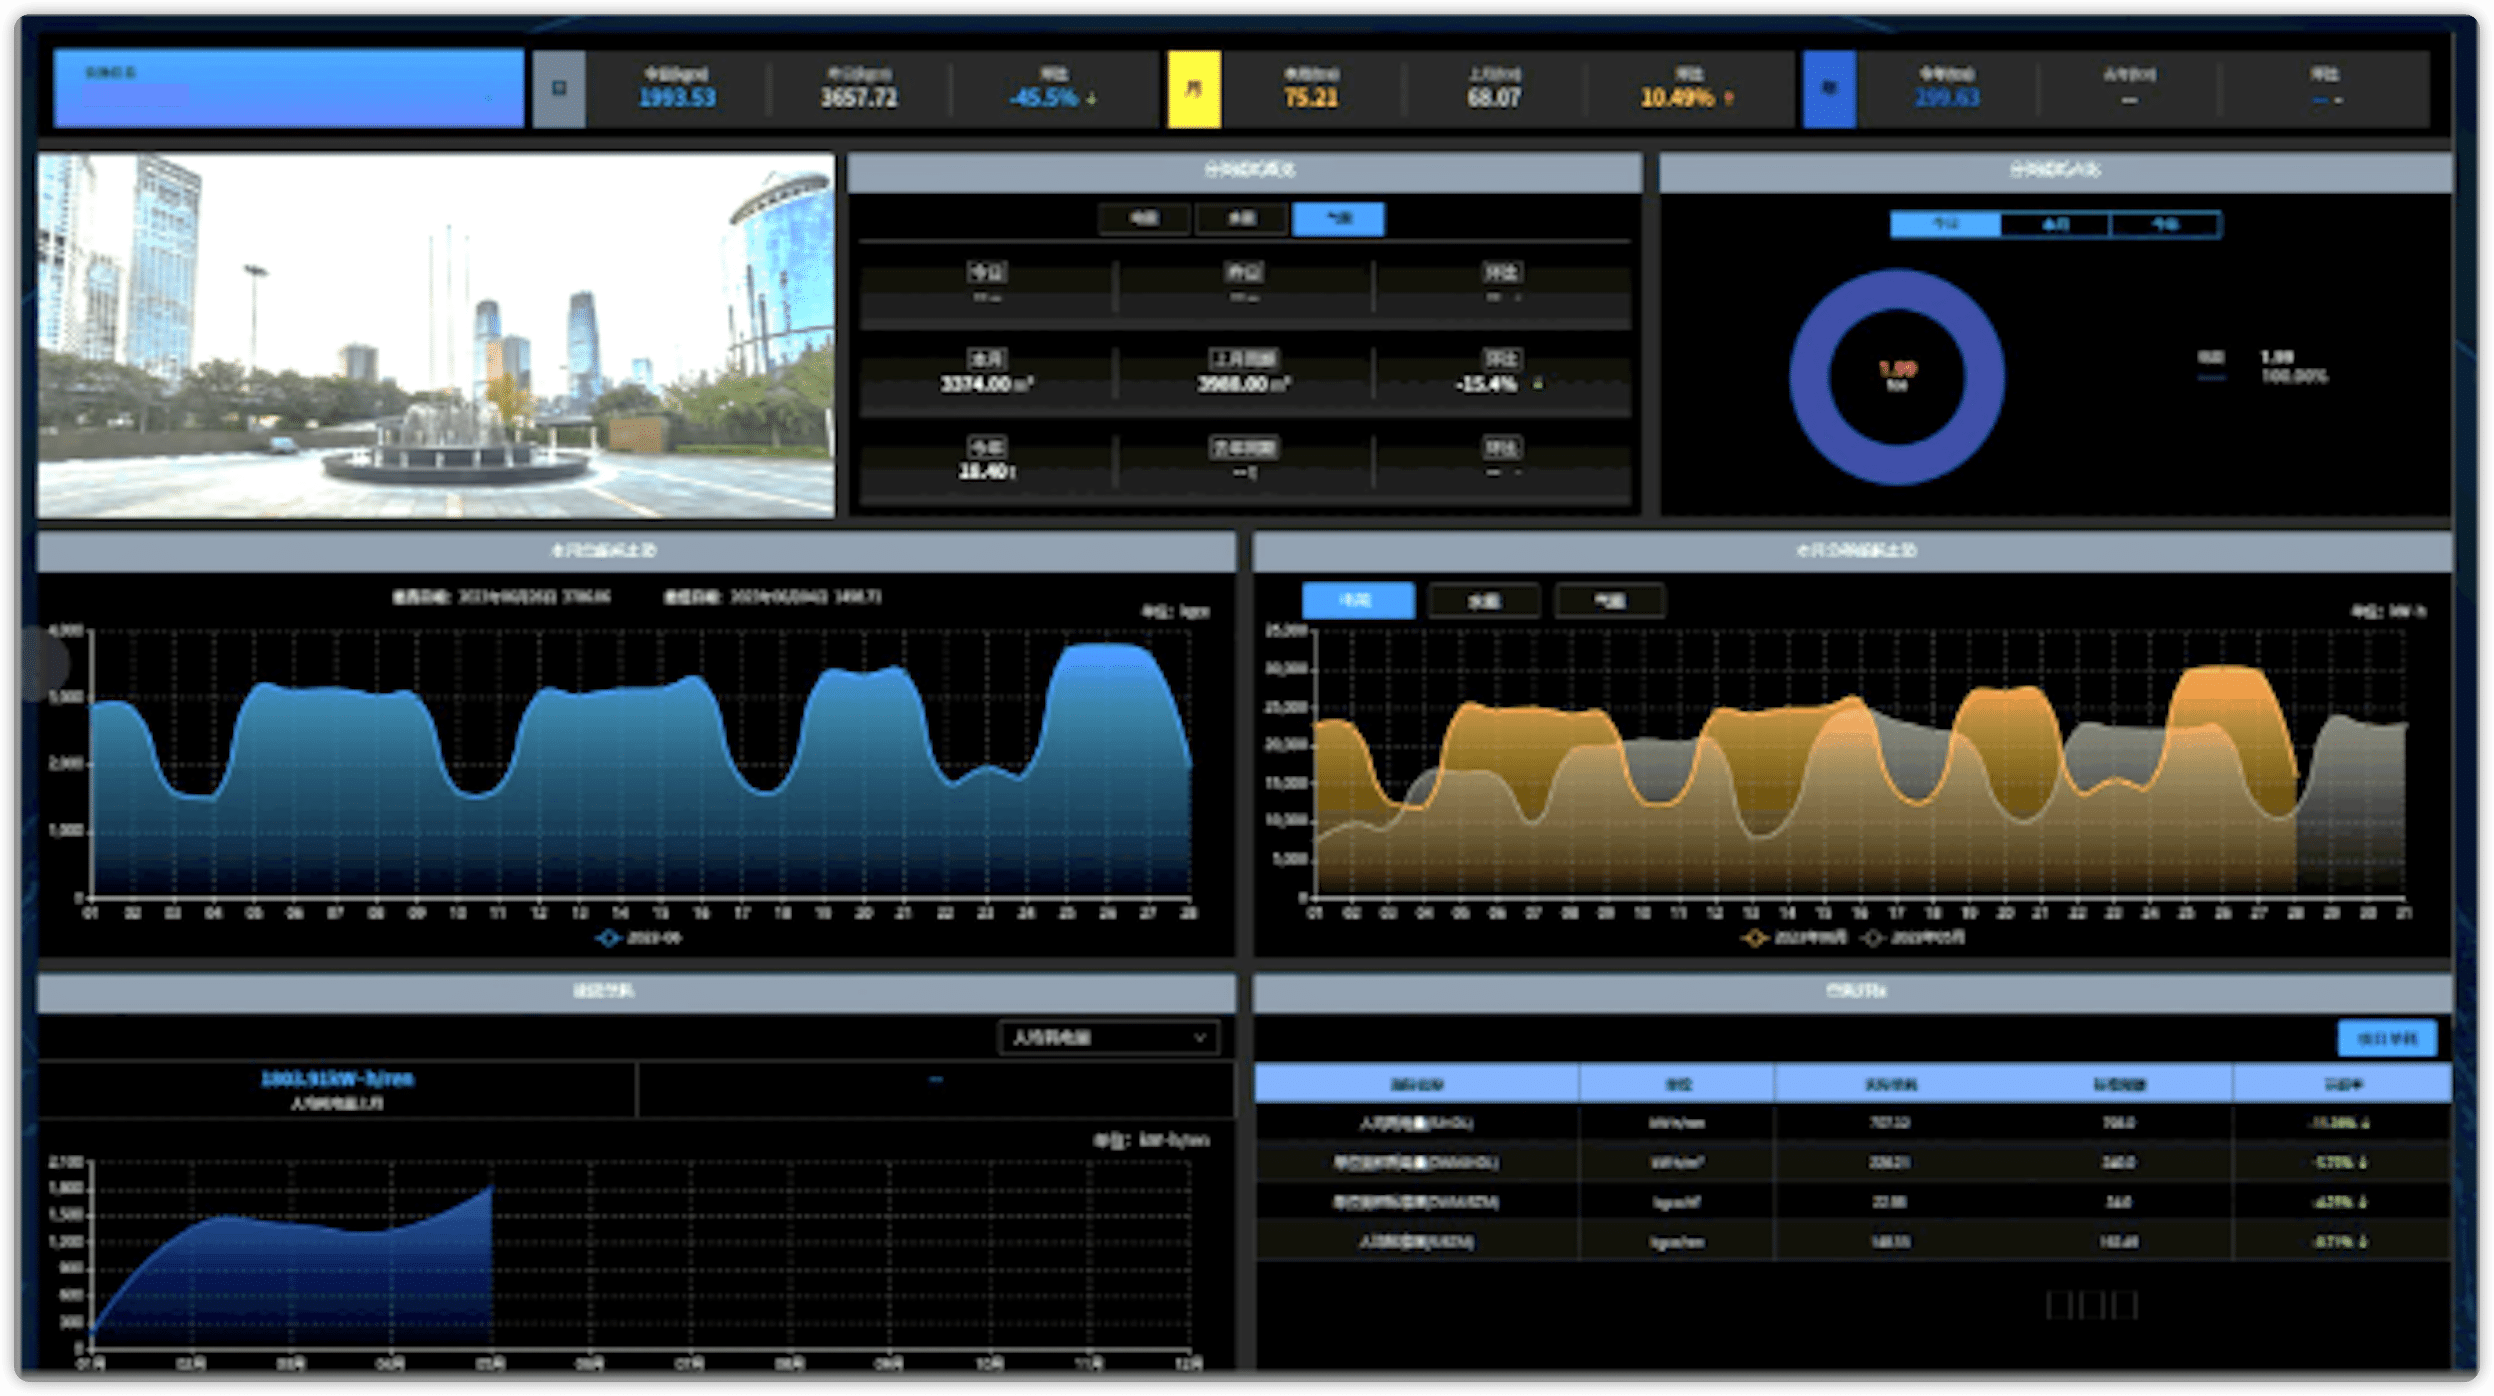The image size is (2494, 1396).
Task: Click the gray day badge beside 1993.53
Action: point(559,89)
